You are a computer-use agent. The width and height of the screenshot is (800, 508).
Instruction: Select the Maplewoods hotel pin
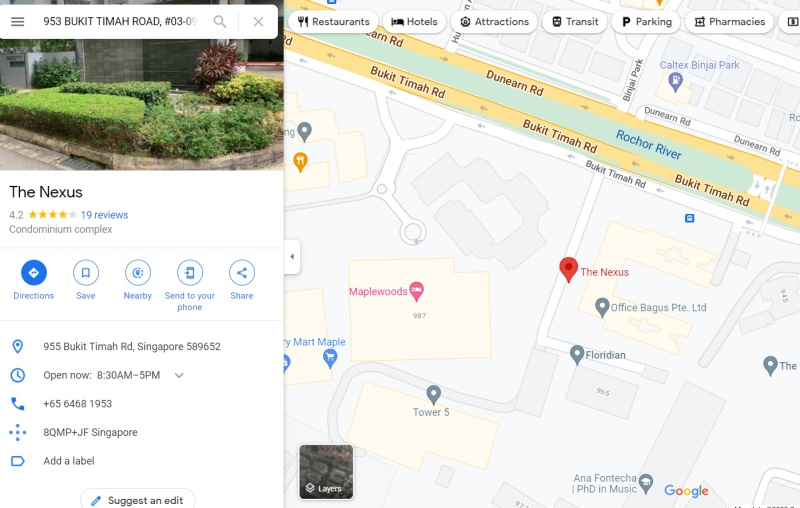coord(417,291)
